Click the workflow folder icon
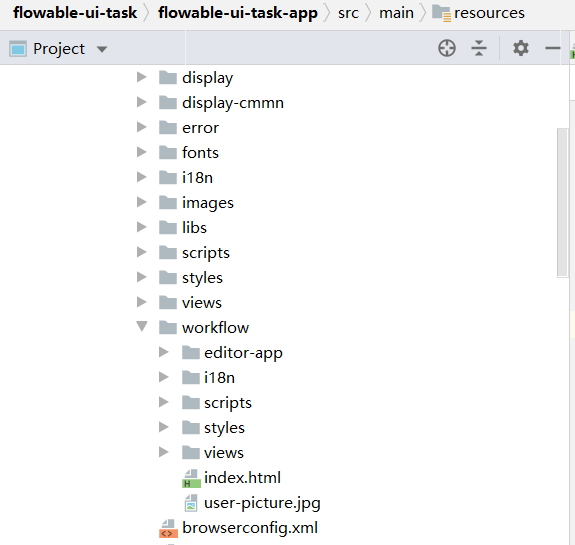Image resolution: width=575 pixels, height=545 pixels. (x=168, y=327)
